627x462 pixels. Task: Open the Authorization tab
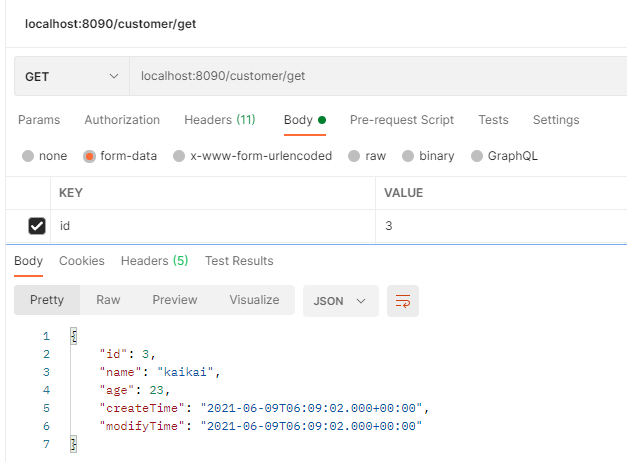click(122, 120)
